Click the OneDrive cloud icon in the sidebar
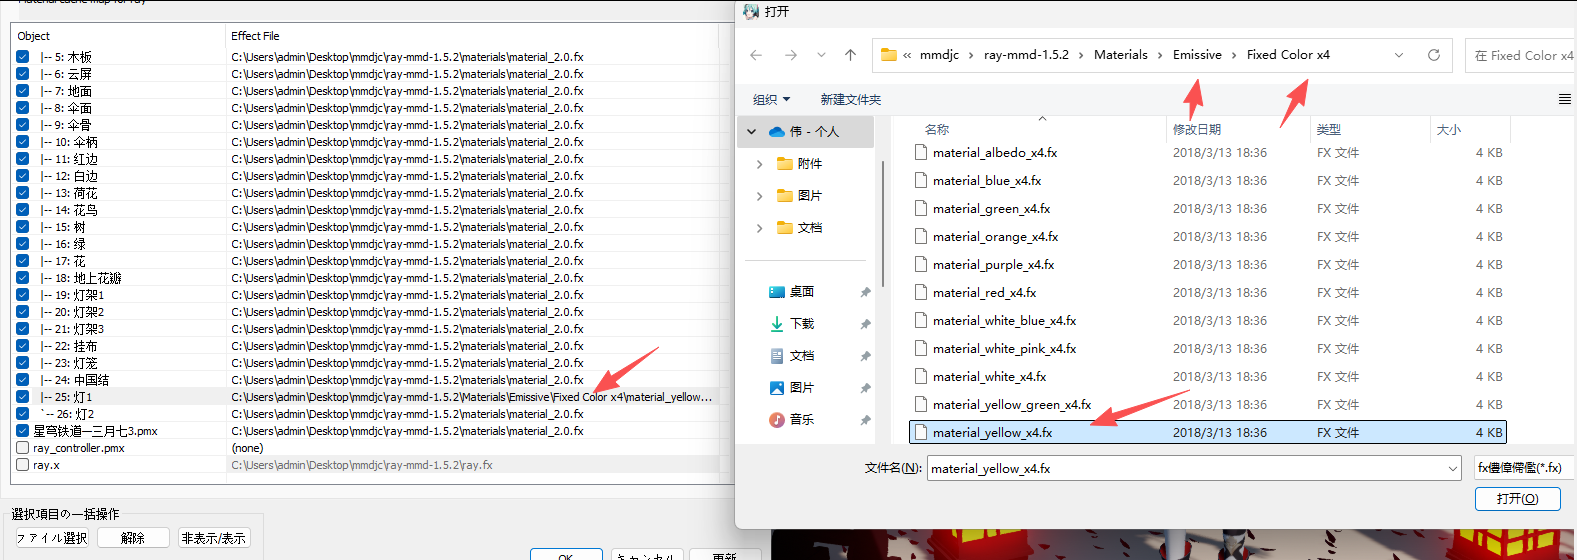This screenshot has width=1577, height=560. pos(777,131)
